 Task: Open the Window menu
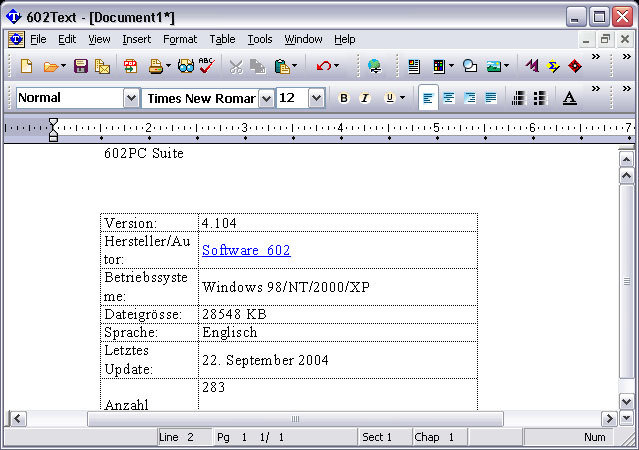tap(303, 39)
